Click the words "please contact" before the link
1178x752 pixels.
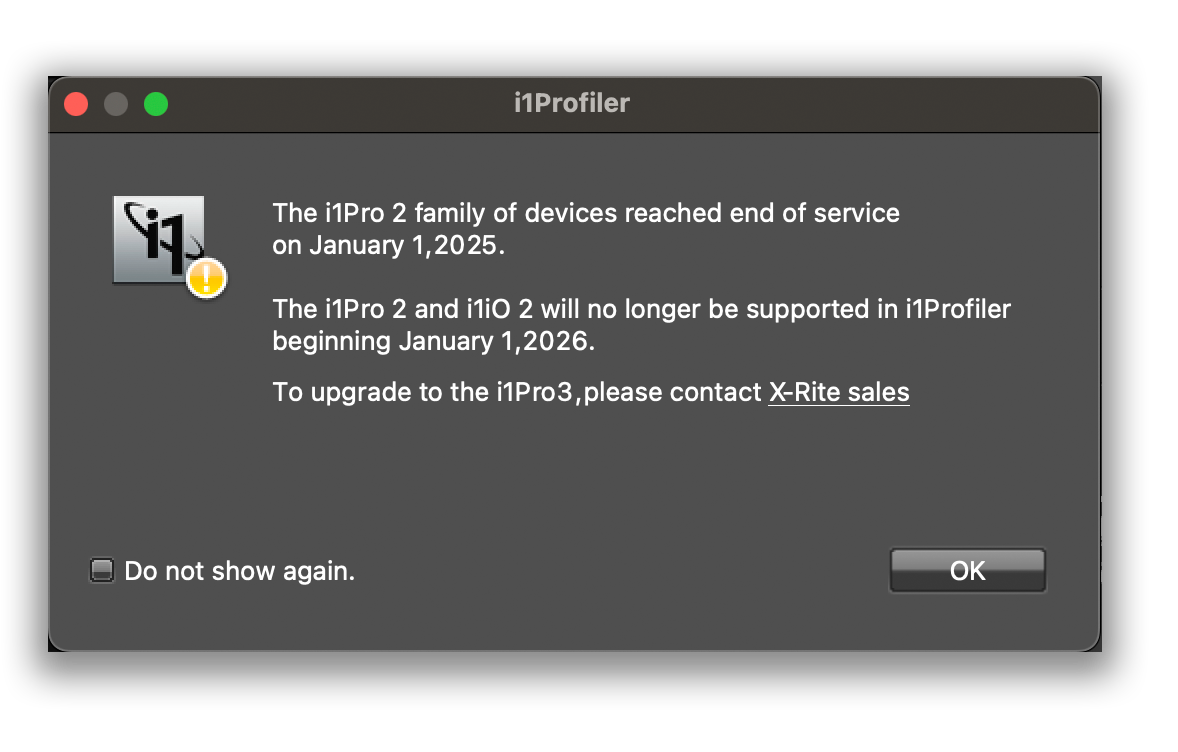pyautogui.click(x=672, y=392)
